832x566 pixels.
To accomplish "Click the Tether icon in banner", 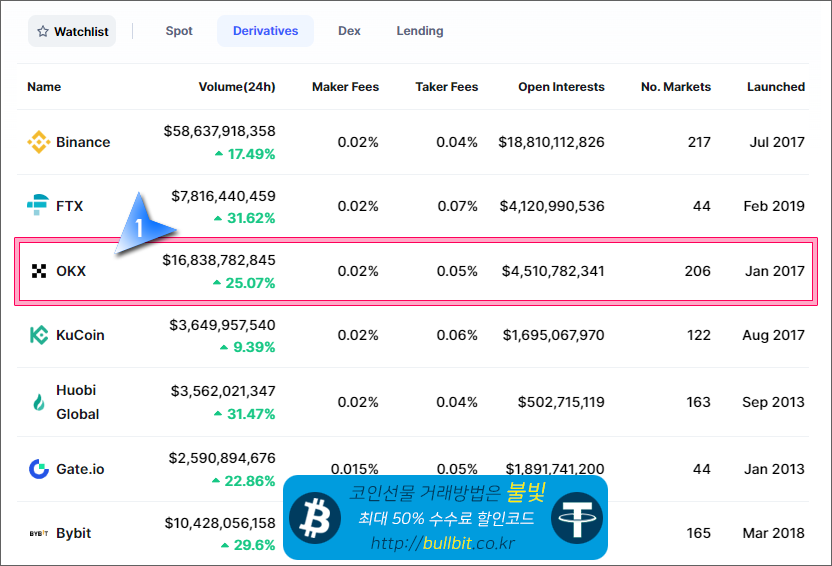I will 577,518.
